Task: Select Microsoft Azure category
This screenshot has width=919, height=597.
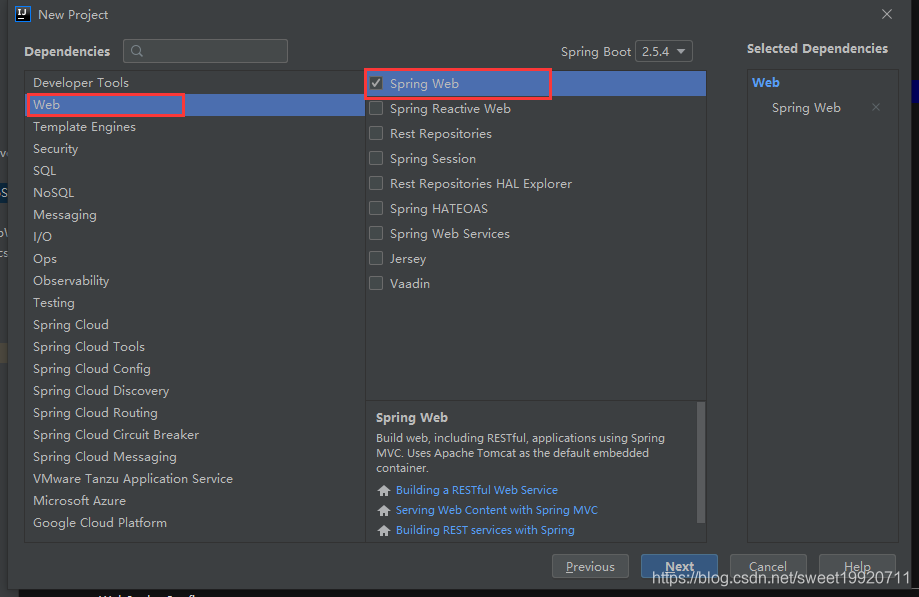Action: pos(195,501)
